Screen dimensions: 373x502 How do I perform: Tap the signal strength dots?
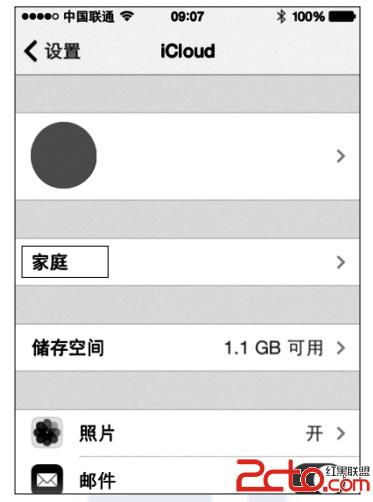(x=40, y=16)
